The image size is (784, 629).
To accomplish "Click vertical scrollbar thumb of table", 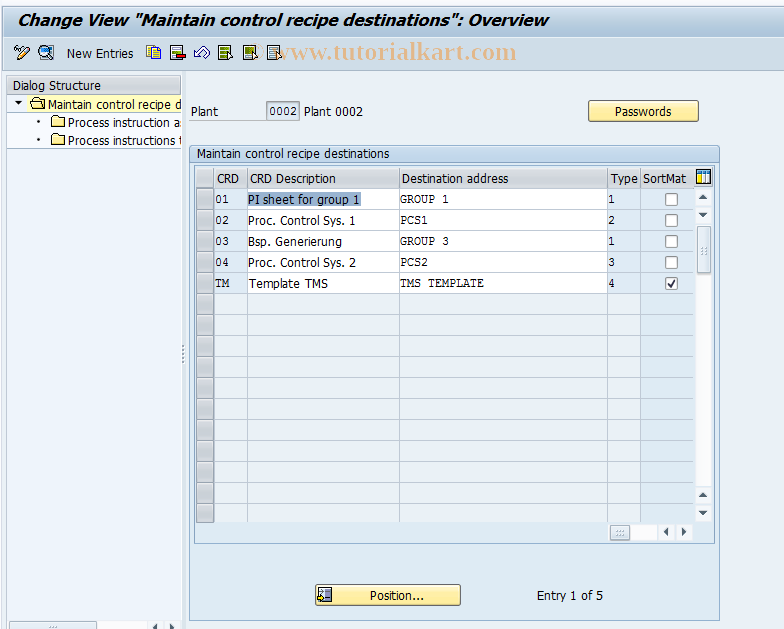I will [704, 250].
